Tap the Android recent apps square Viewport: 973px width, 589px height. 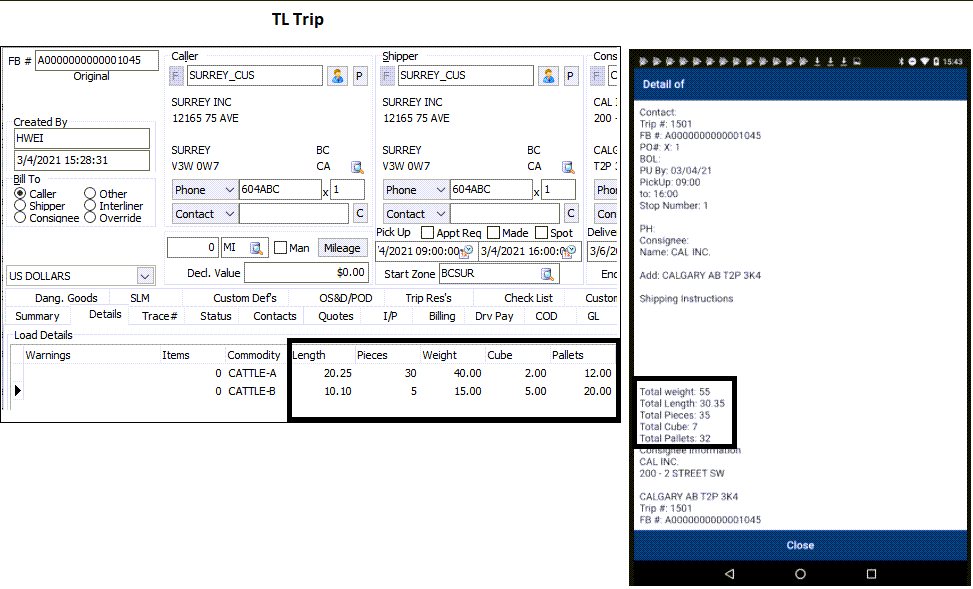click(x=871, y=574)
